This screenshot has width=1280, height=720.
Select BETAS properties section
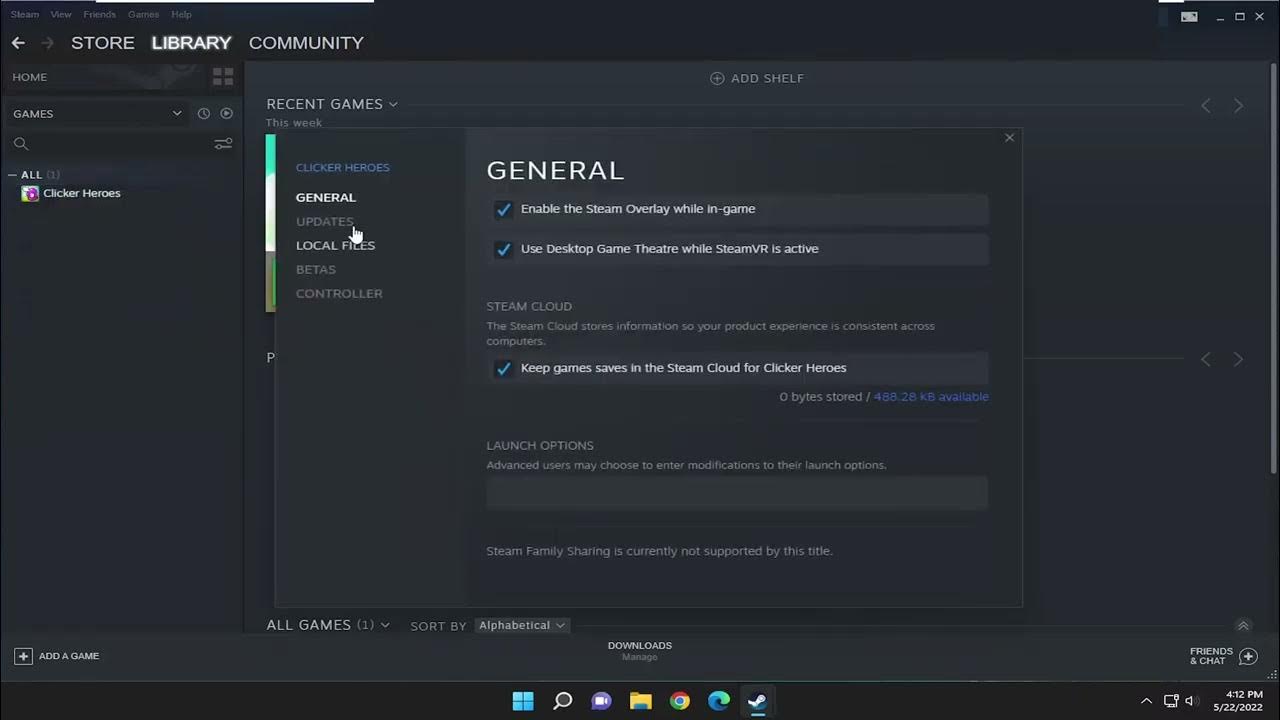coord(316,270)
